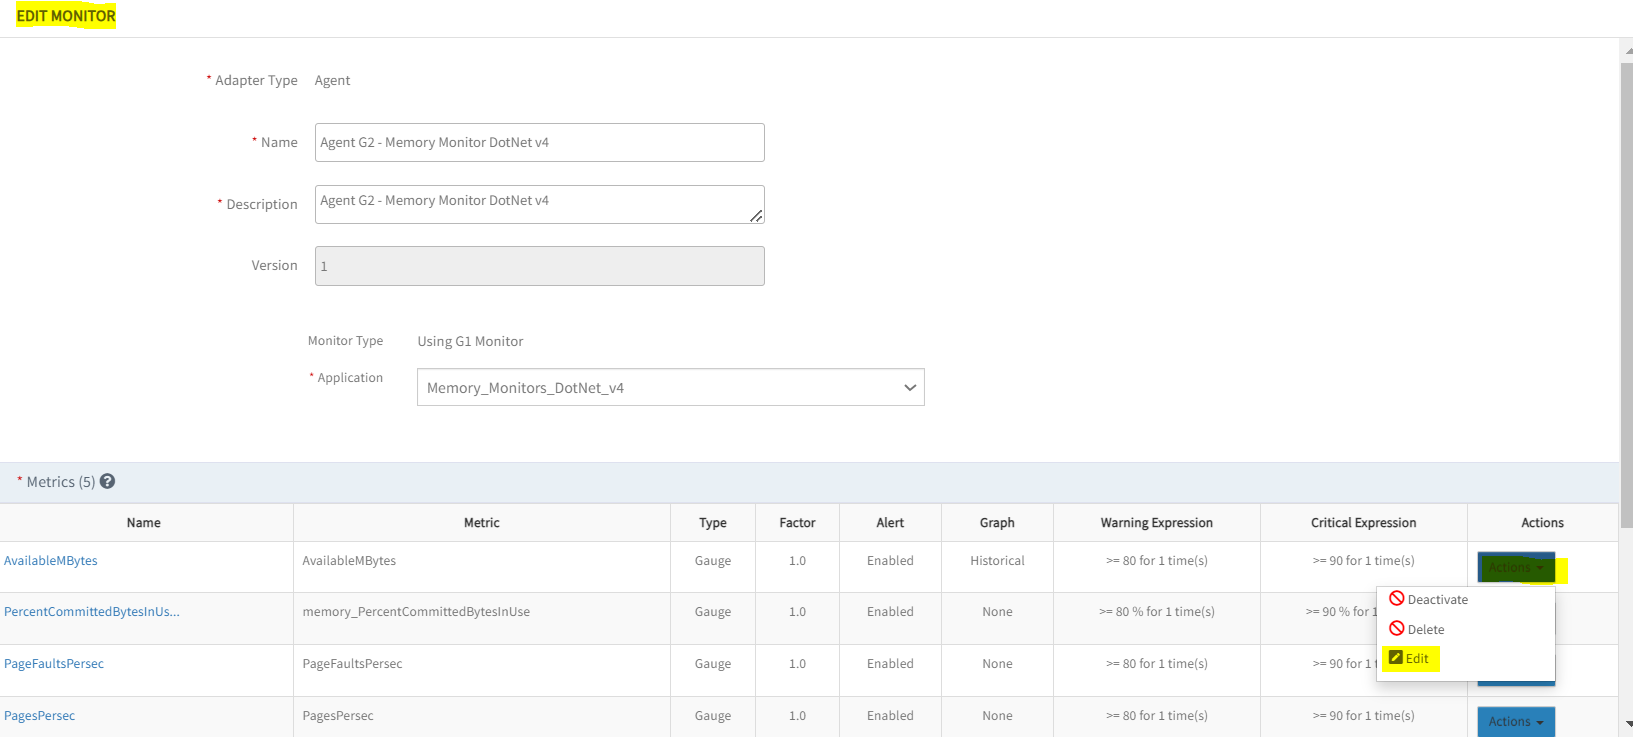1633x737 pixels.
Task: Click Historical graph cell for AvailableMBytes
Action: 997,561
